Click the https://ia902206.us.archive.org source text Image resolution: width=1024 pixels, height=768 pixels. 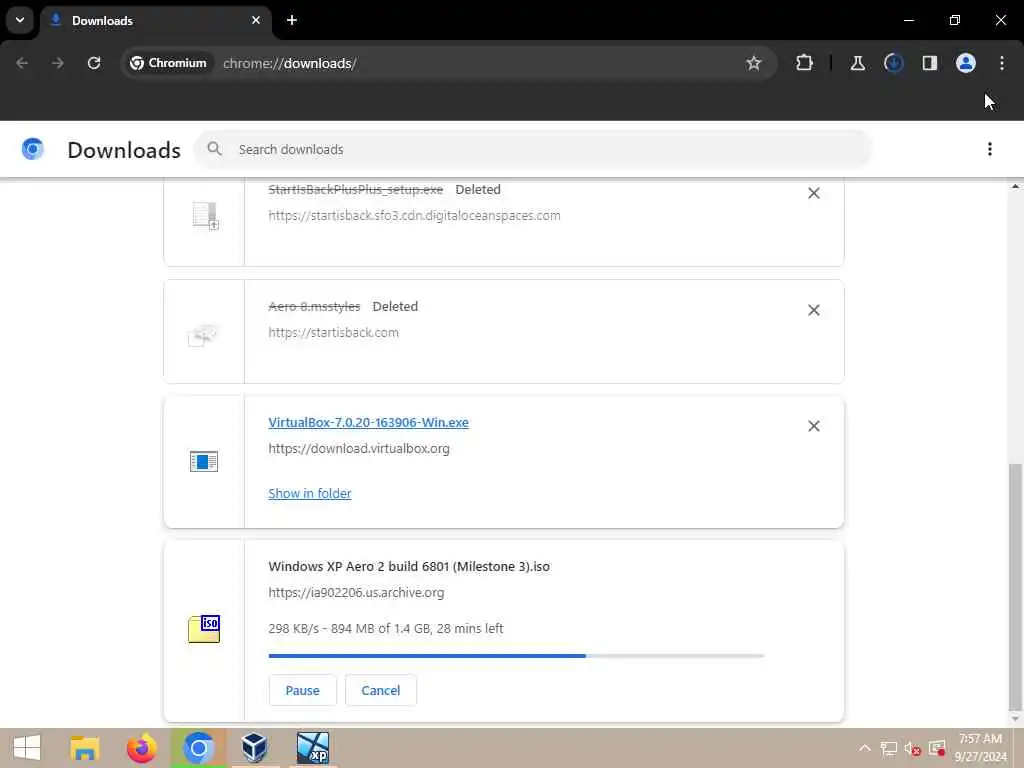point(356,592)
